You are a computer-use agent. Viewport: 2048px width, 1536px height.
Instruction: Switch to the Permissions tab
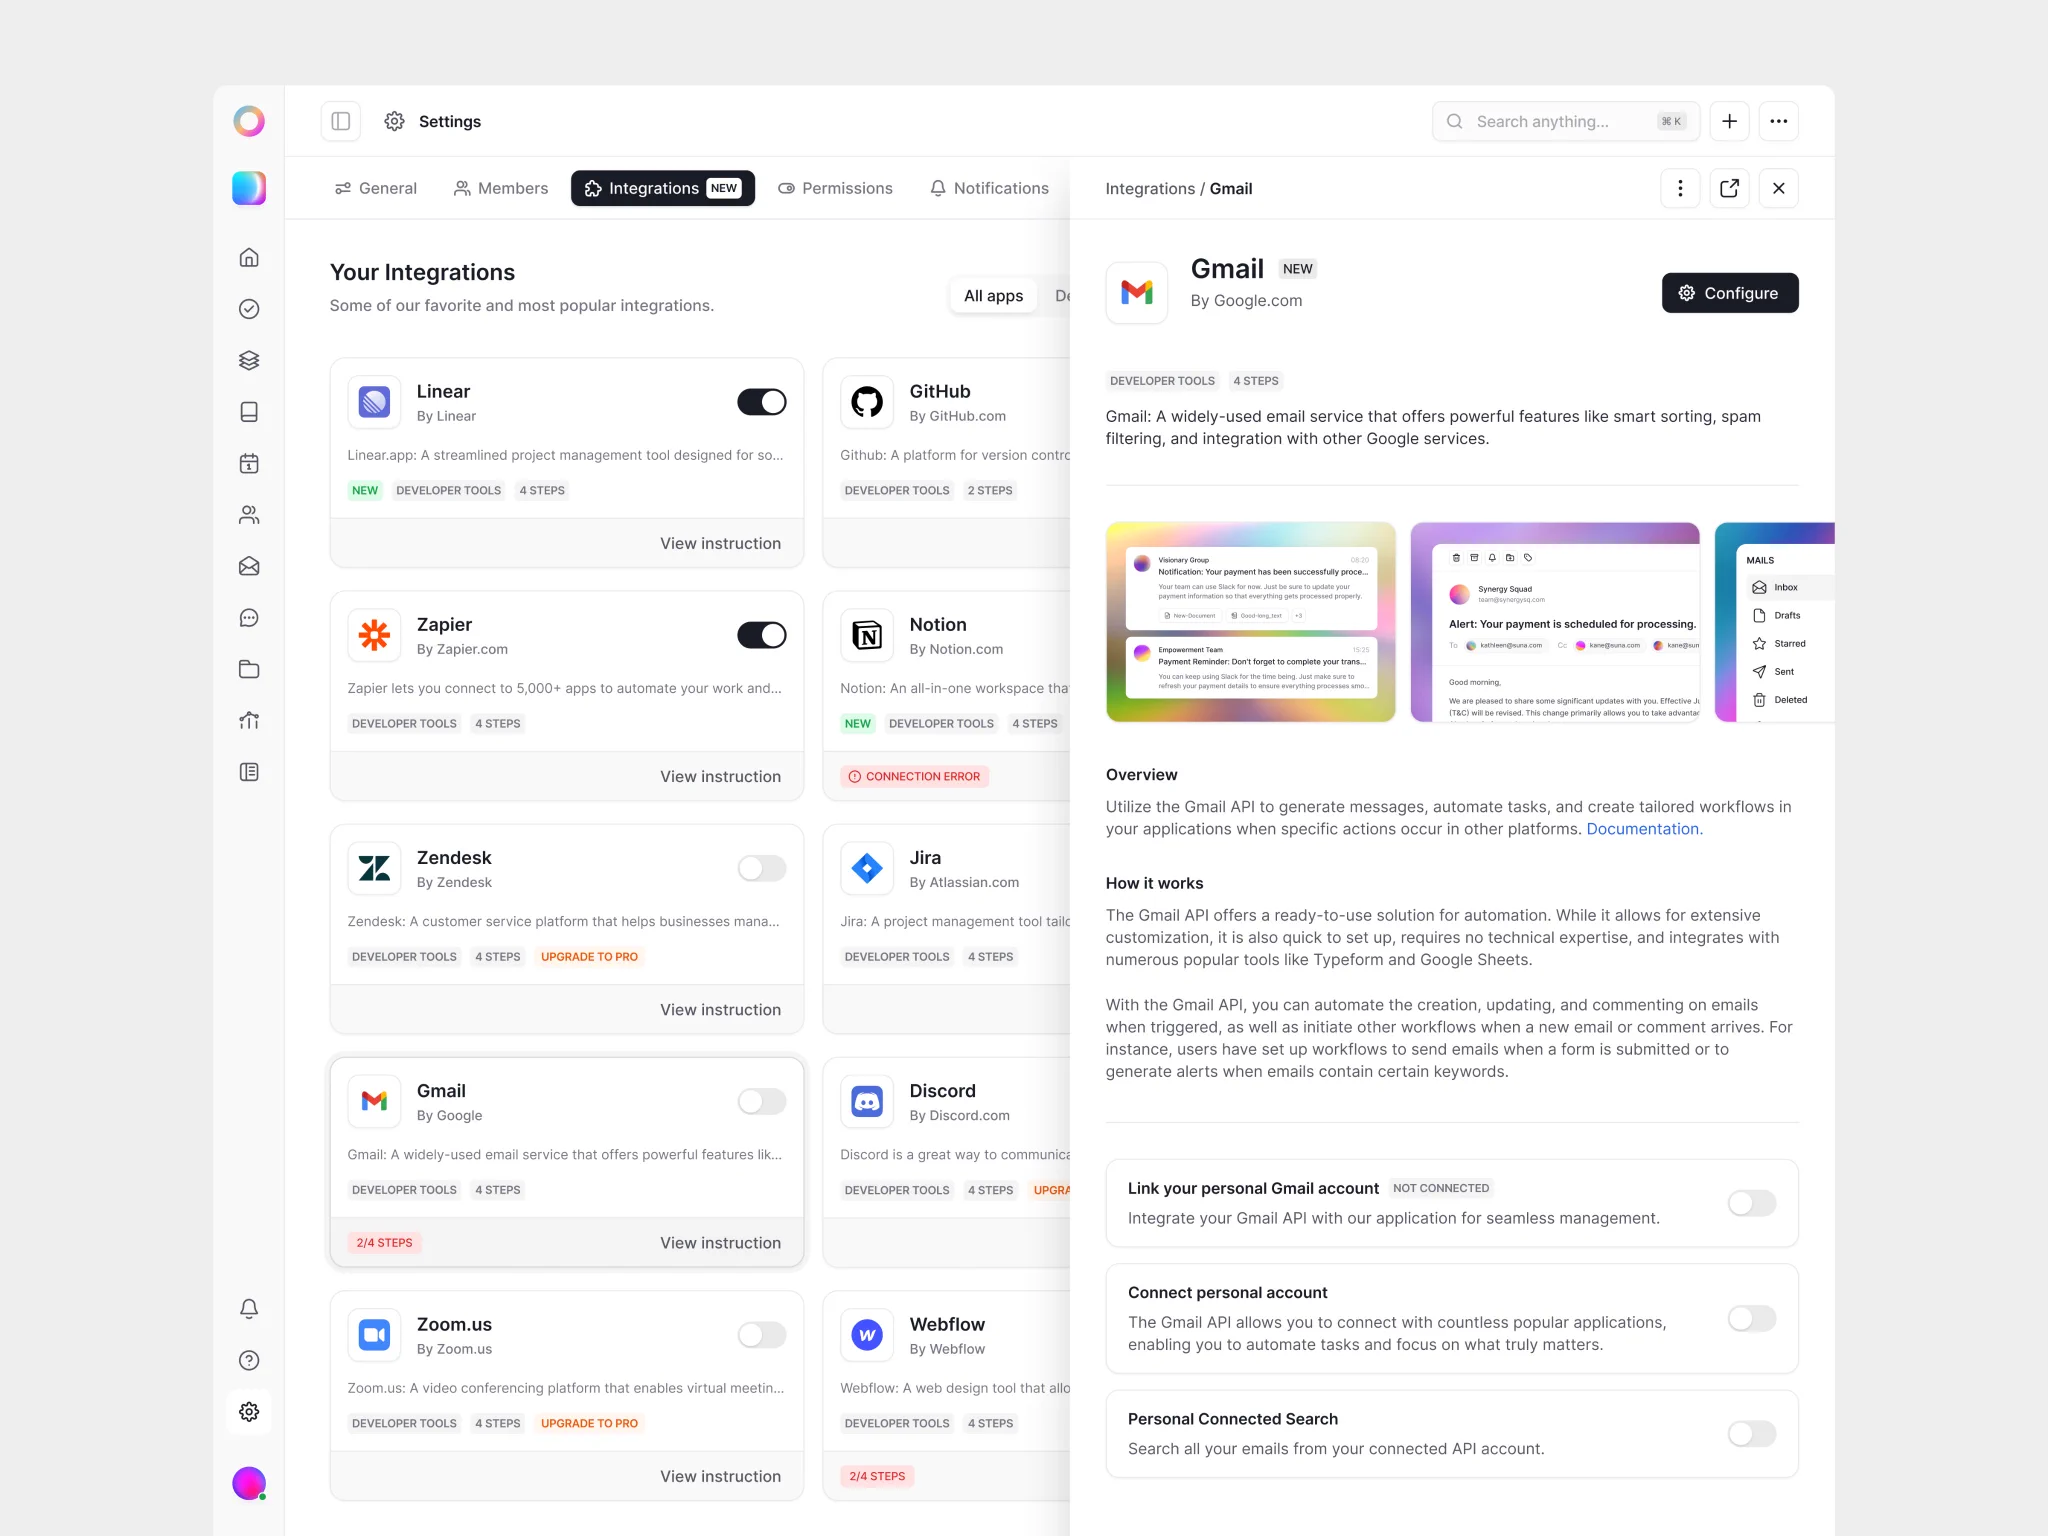[x=835, y=188]
